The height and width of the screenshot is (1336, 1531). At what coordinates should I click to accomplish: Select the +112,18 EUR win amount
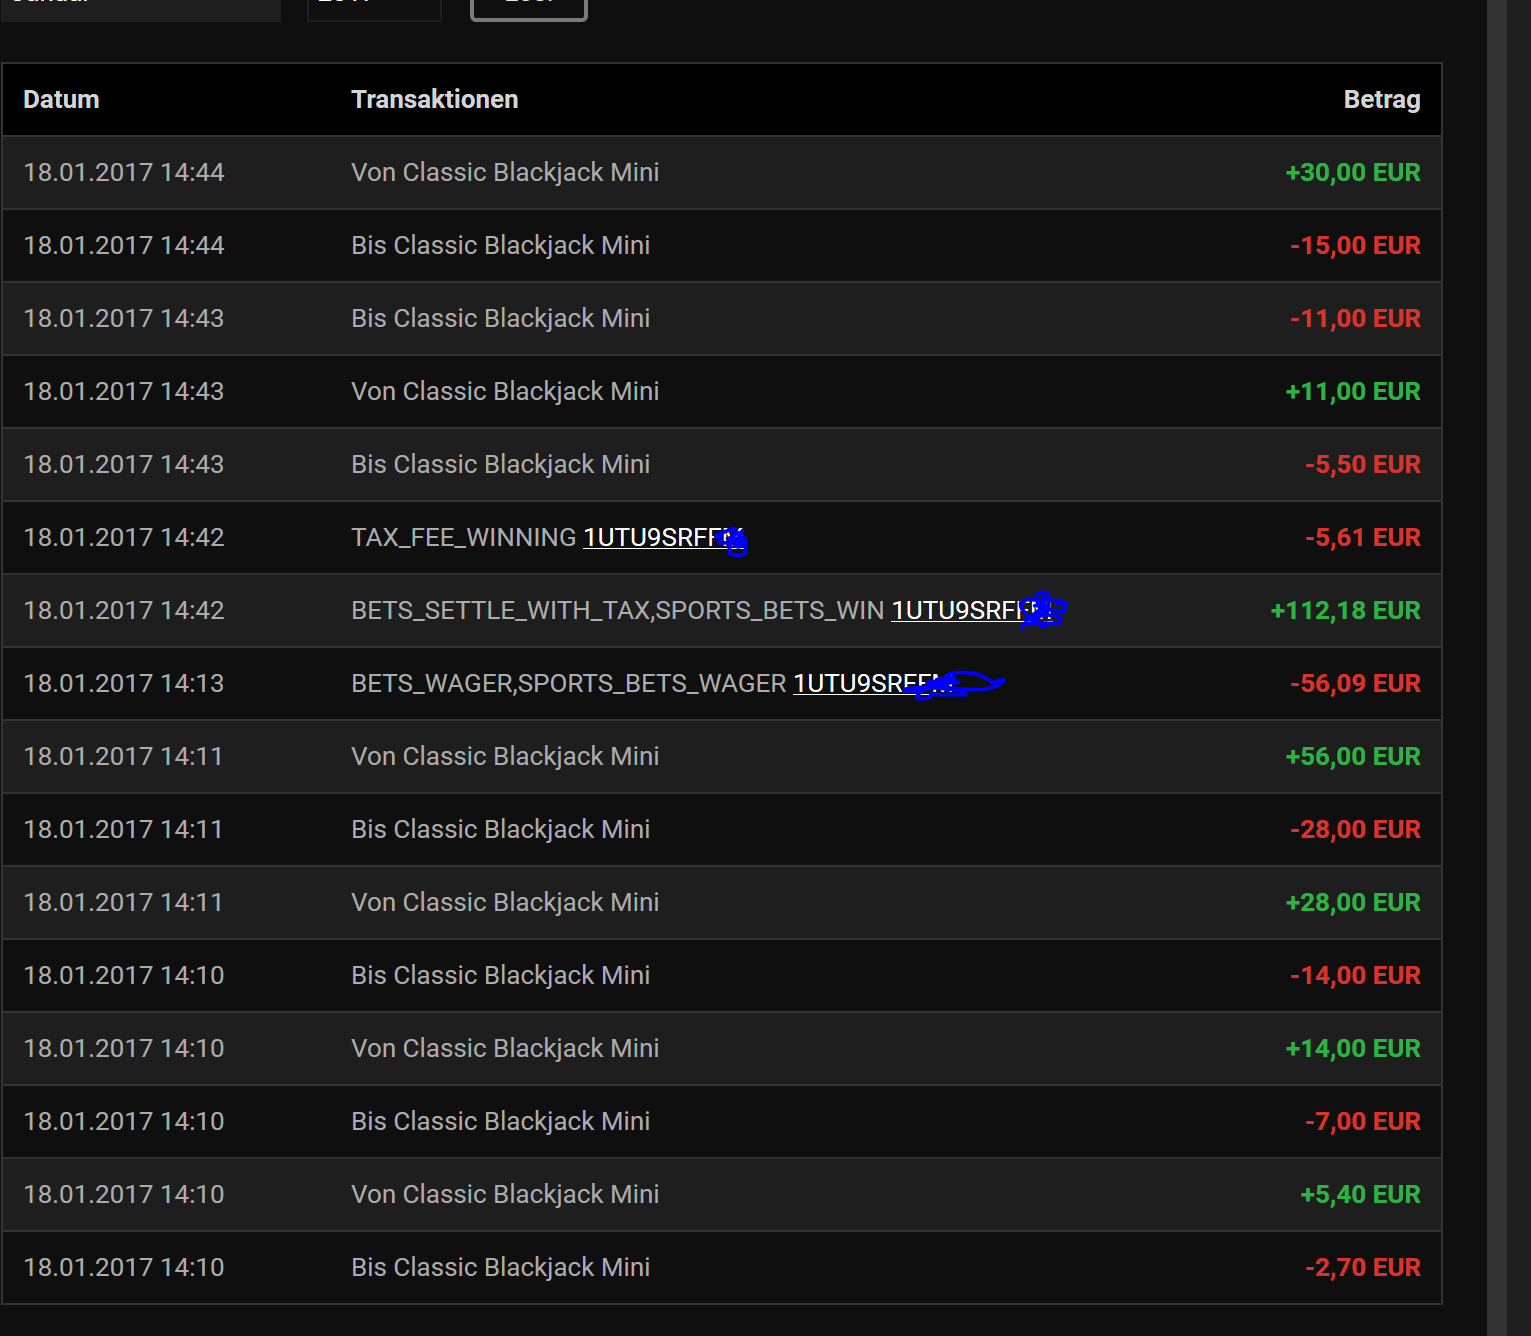[1345, 610]
